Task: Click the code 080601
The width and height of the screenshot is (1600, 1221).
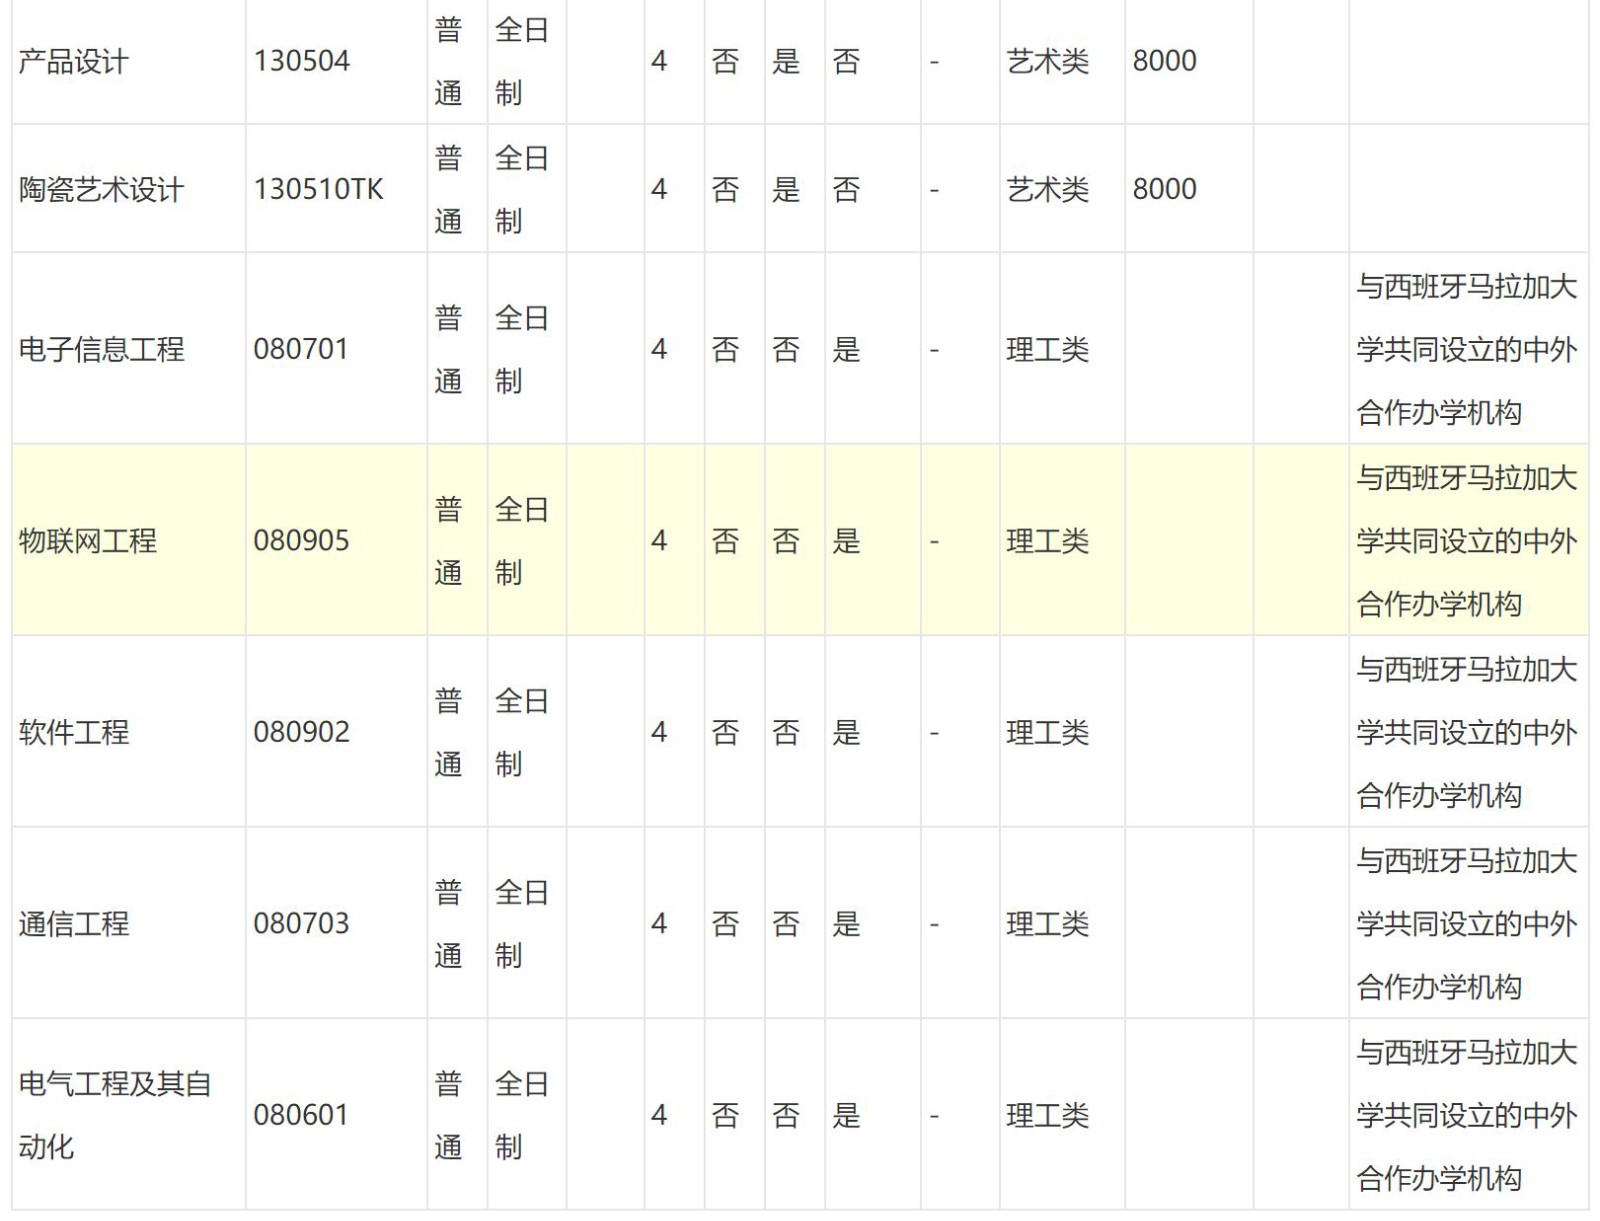Action: (300, 1115)
